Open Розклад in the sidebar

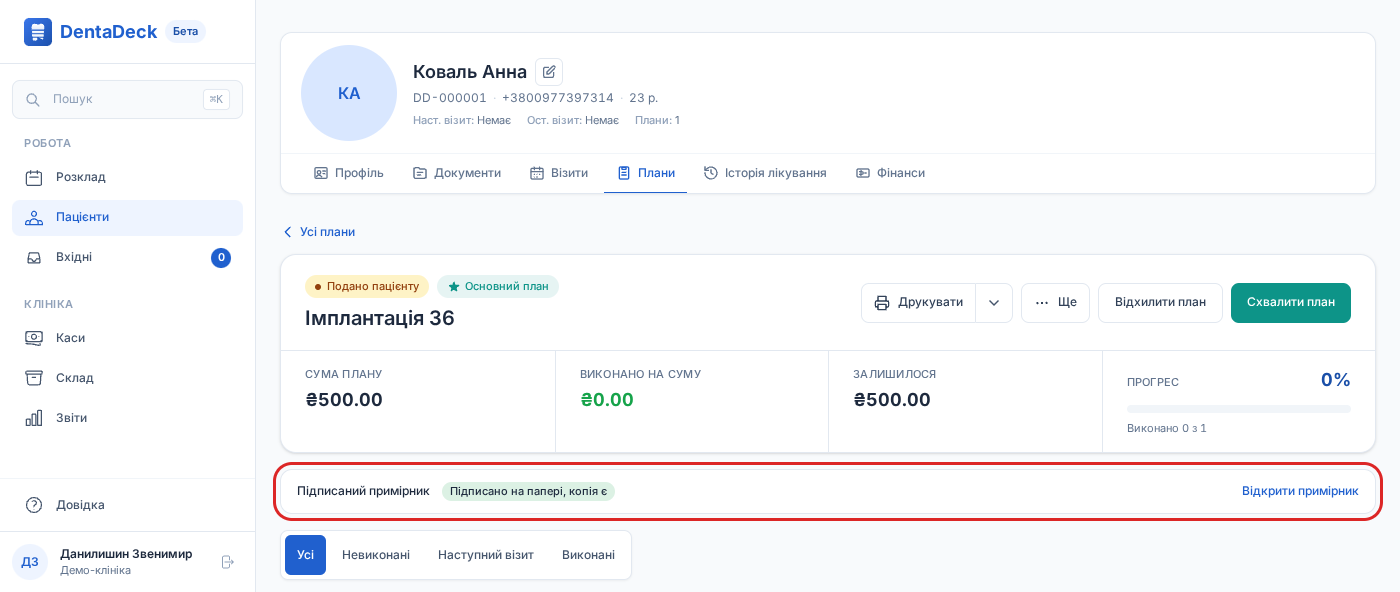(x=127, y=177)
